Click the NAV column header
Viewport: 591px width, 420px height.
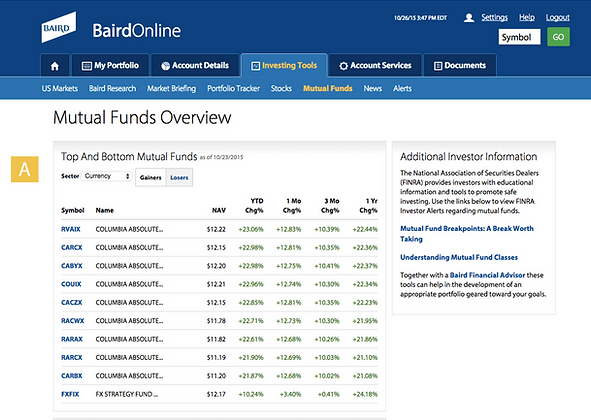[x=219, y=210]
